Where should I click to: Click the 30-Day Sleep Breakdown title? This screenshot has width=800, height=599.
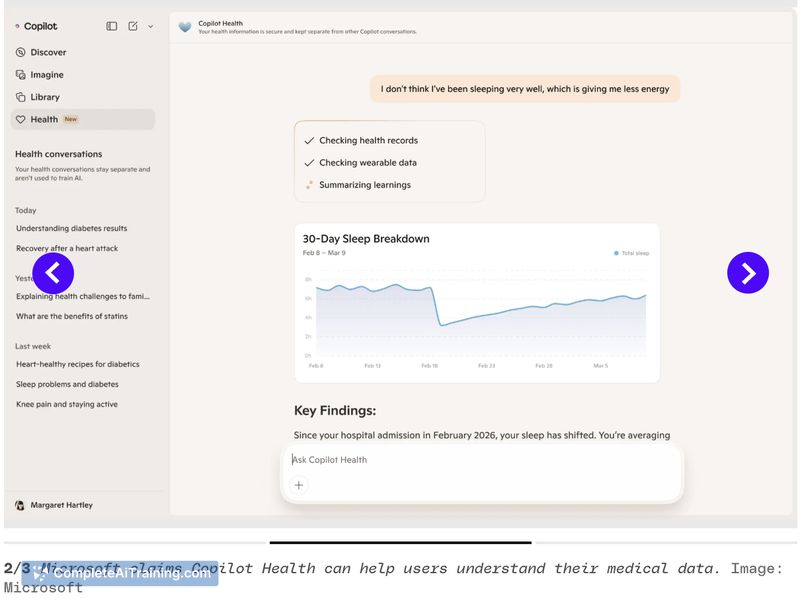[x=366, y=239]
